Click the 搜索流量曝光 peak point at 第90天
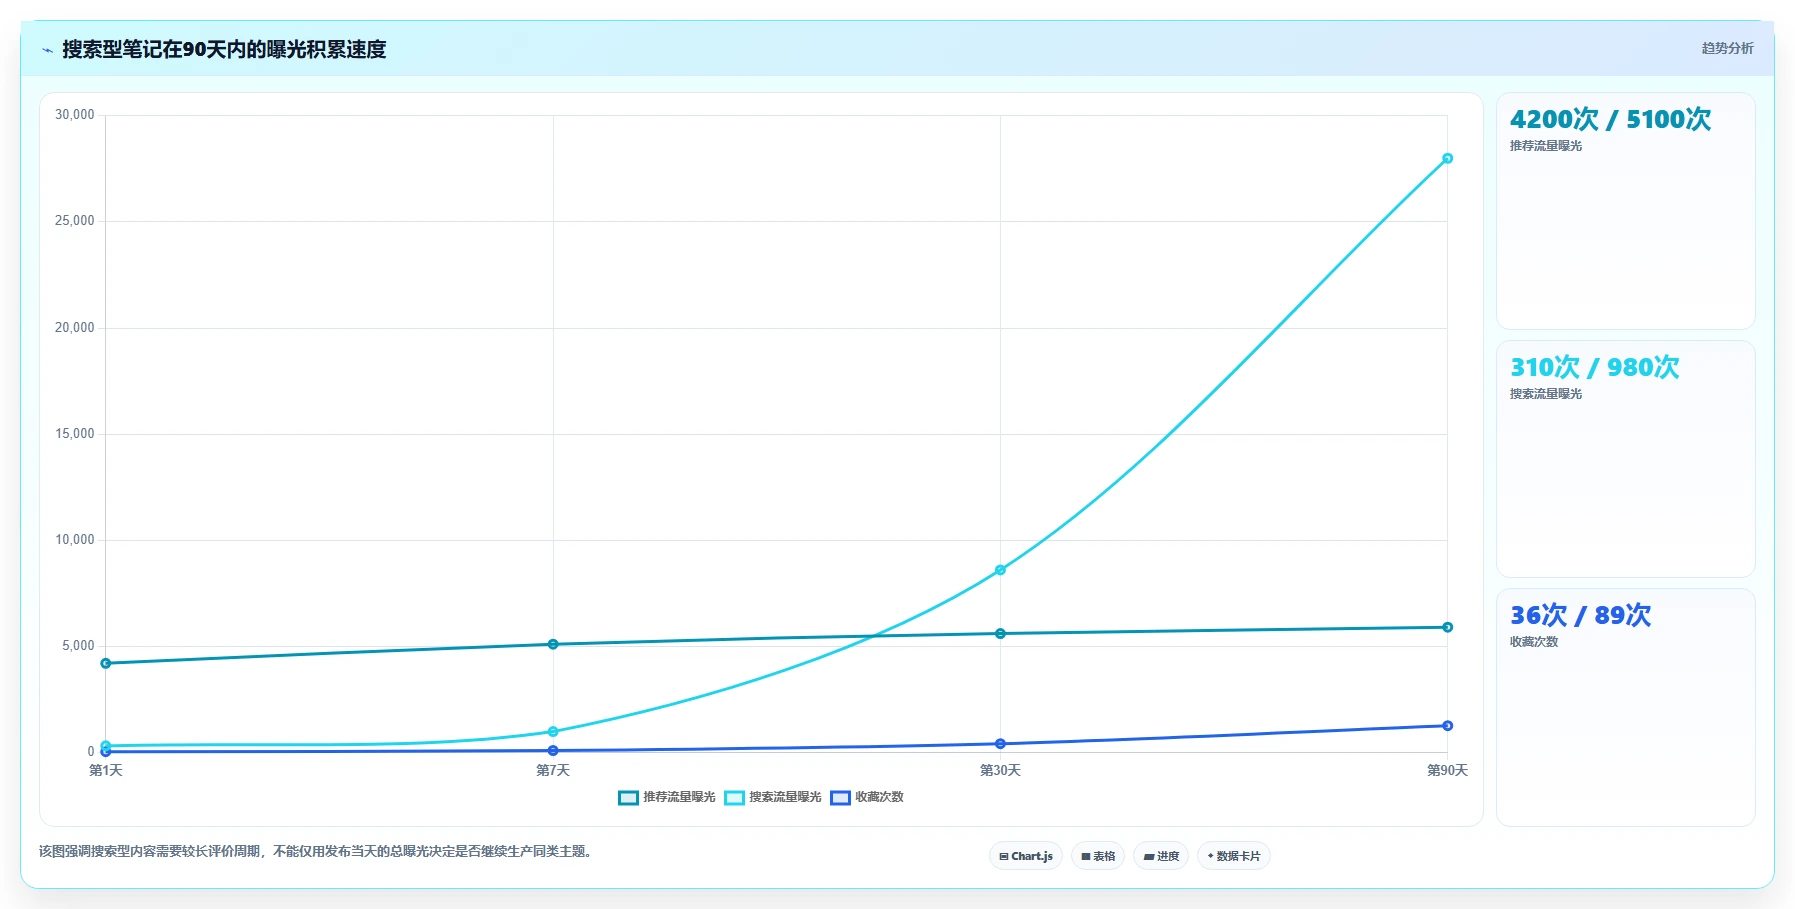 tap(1447, 158)
